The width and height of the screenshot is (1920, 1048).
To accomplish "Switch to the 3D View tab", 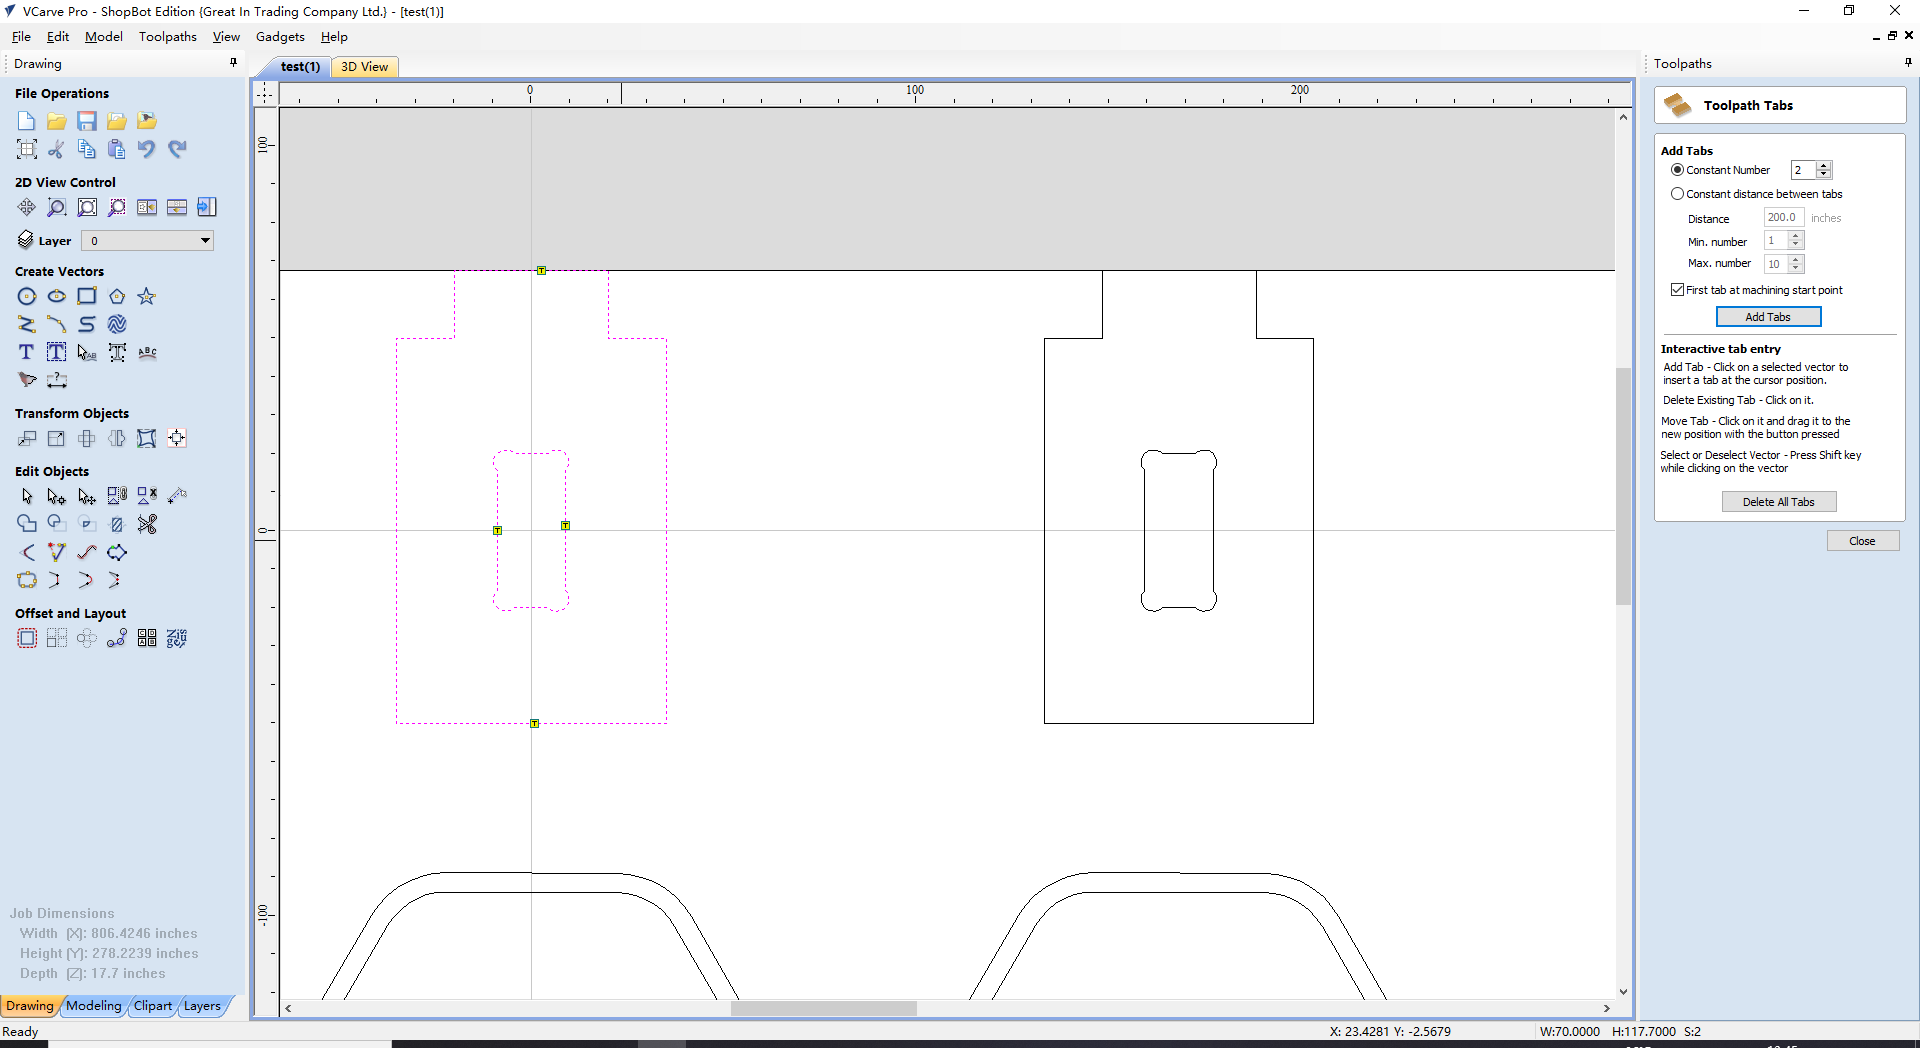I will 364,67.
